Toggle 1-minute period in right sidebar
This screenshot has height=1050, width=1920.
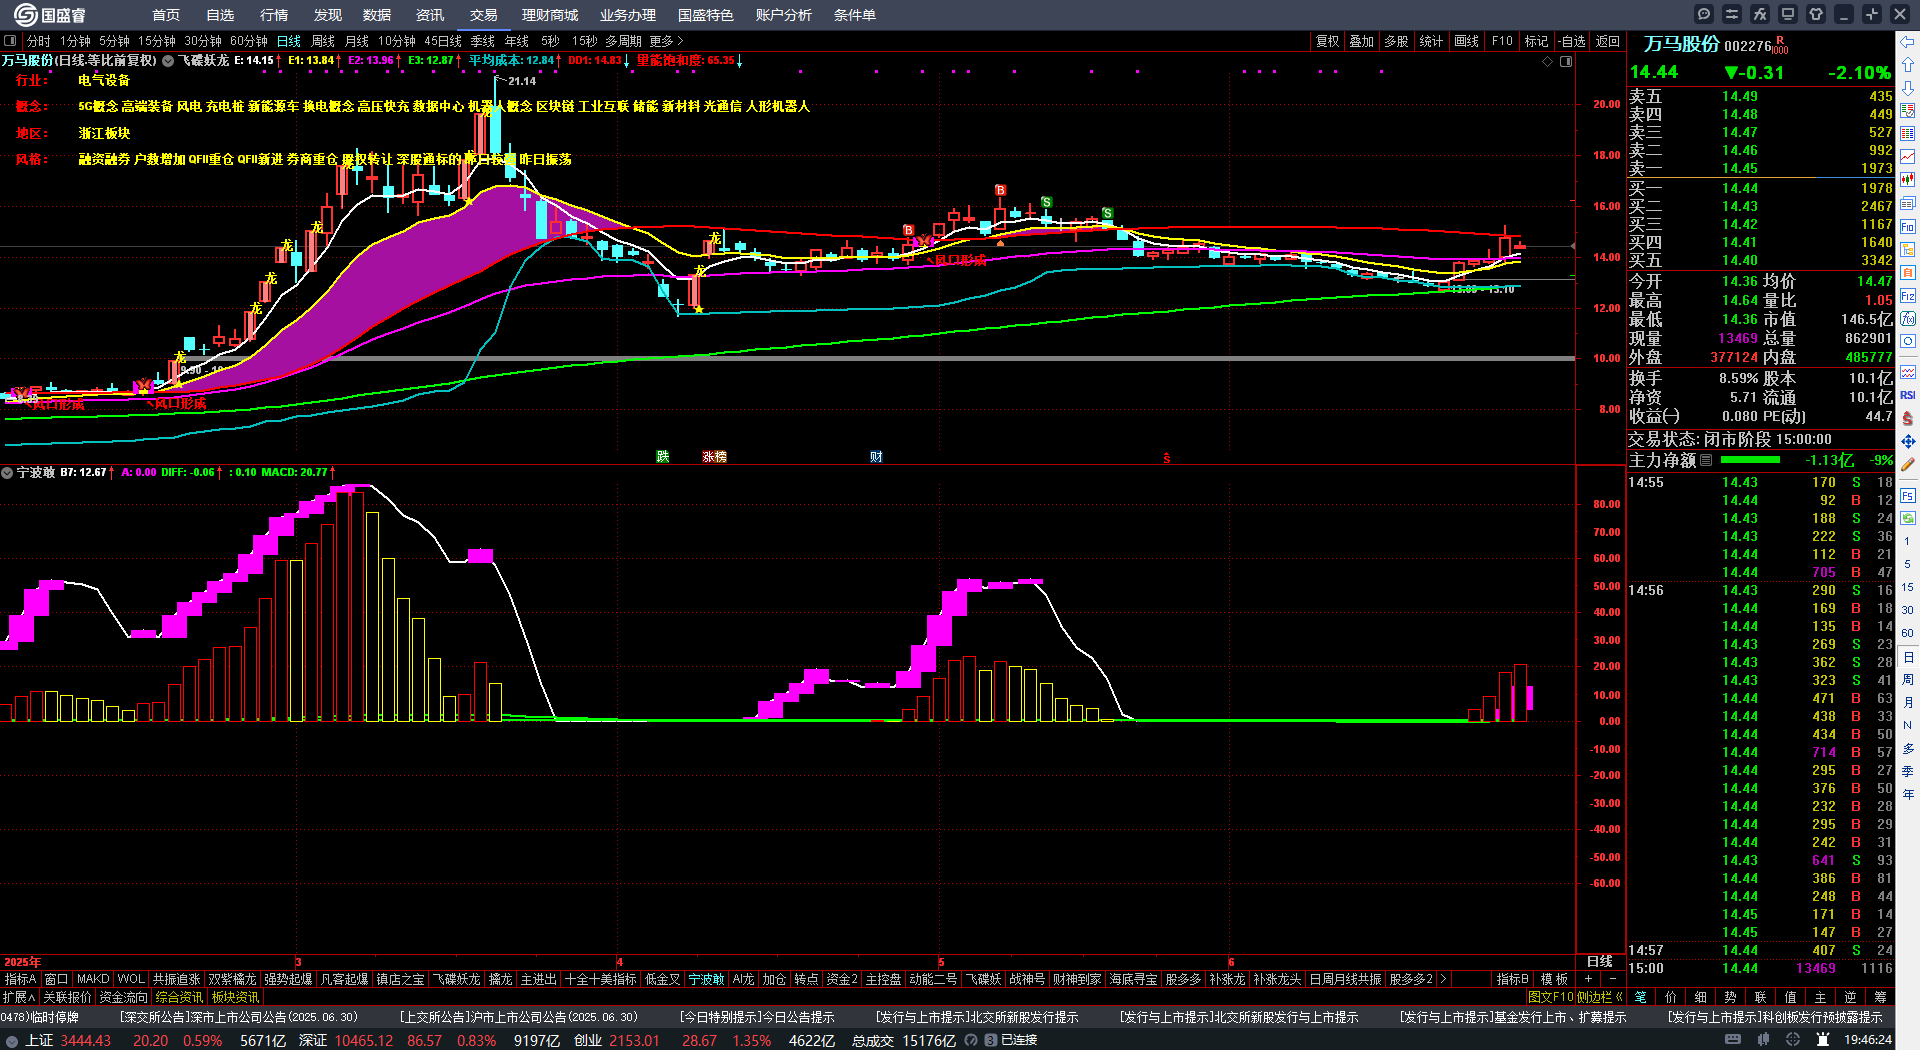coord(1907,541)
